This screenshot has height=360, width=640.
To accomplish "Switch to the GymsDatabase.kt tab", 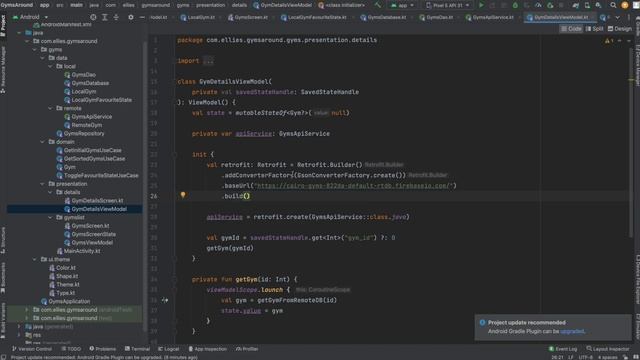I will pos(384,18).
